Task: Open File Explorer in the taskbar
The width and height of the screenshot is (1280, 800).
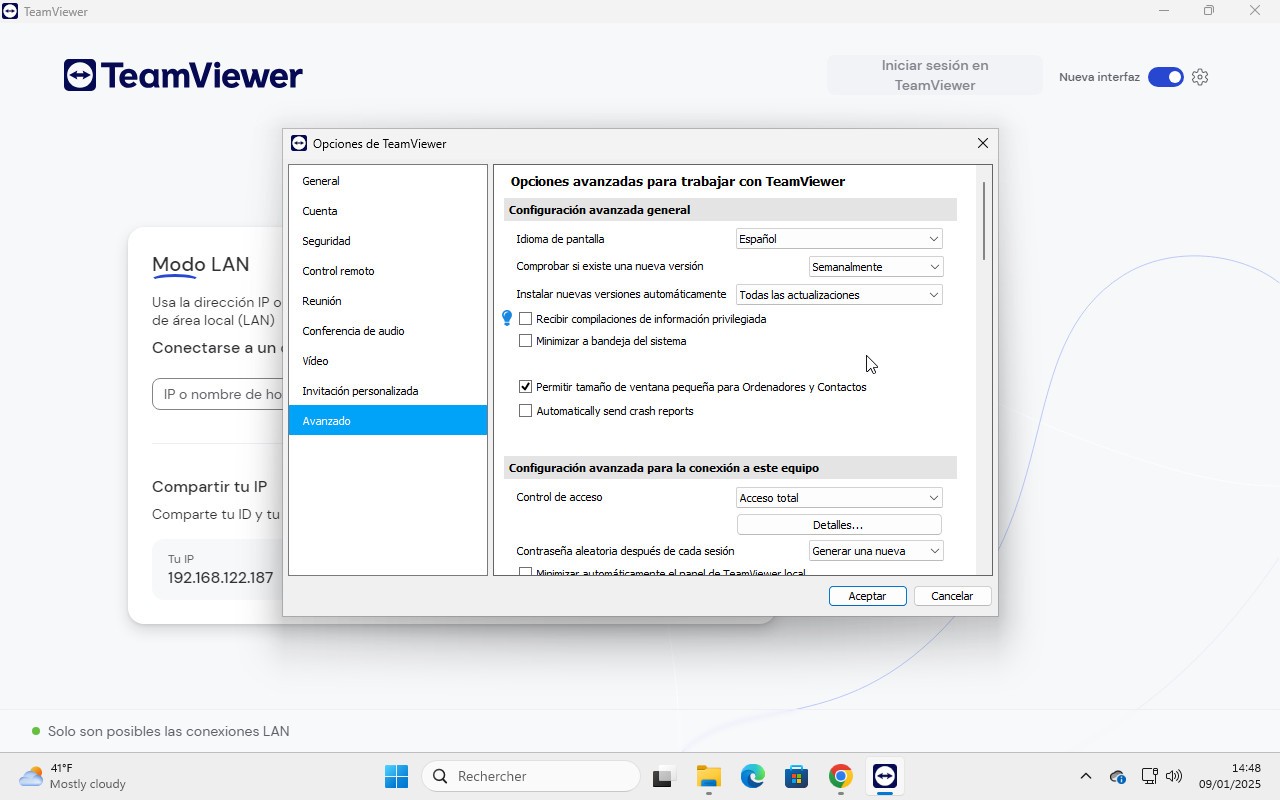Action: [708, 776]
